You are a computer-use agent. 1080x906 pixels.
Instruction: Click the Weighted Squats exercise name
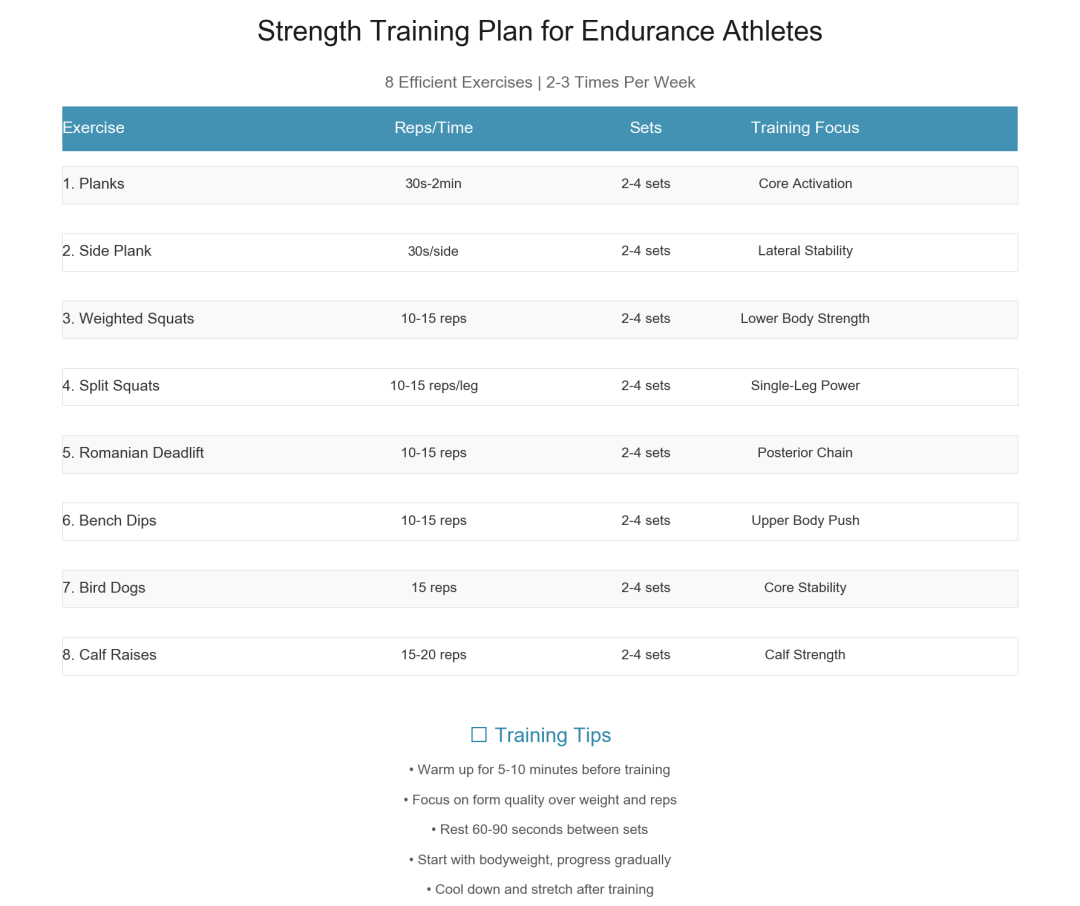coord(128,319)
